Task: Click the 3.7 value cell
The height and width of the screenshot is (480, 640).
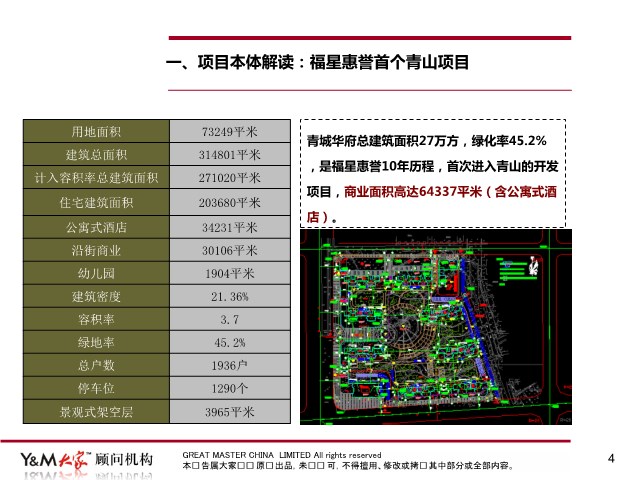Action: 230,319
